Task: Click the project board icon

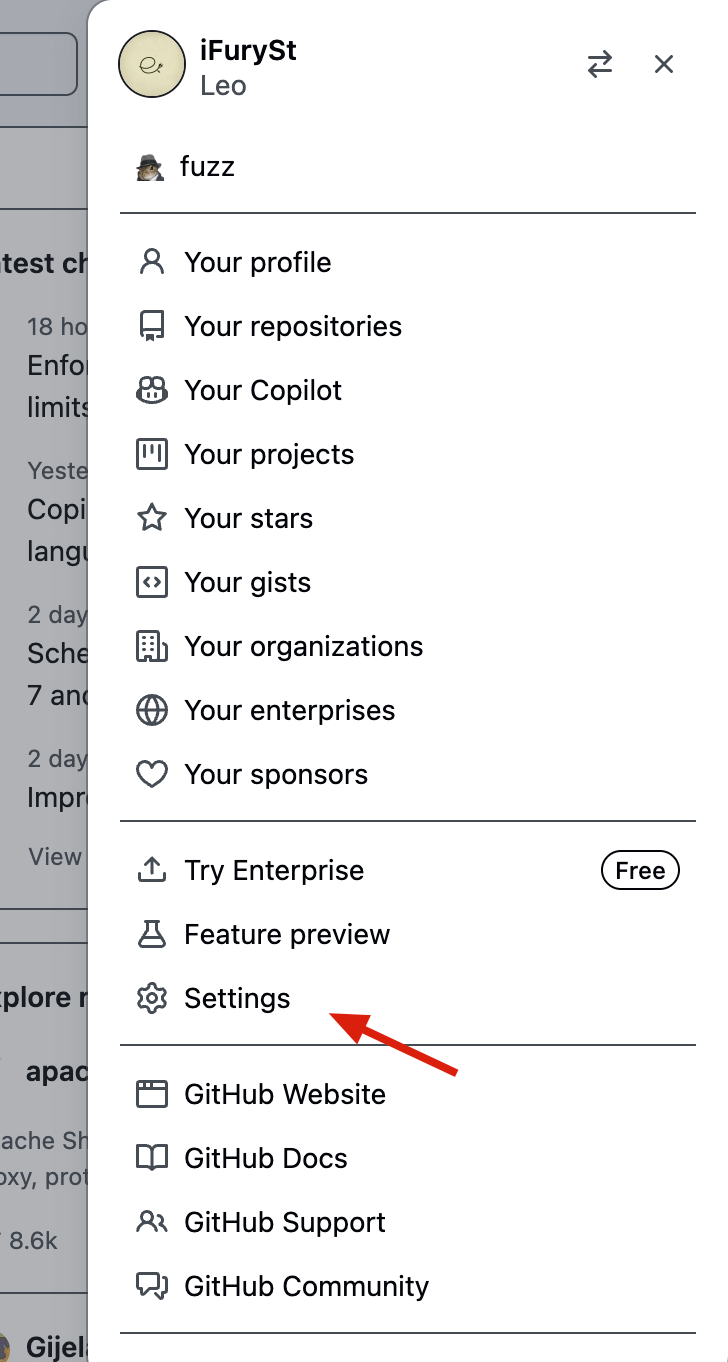Action: [151, 454]
